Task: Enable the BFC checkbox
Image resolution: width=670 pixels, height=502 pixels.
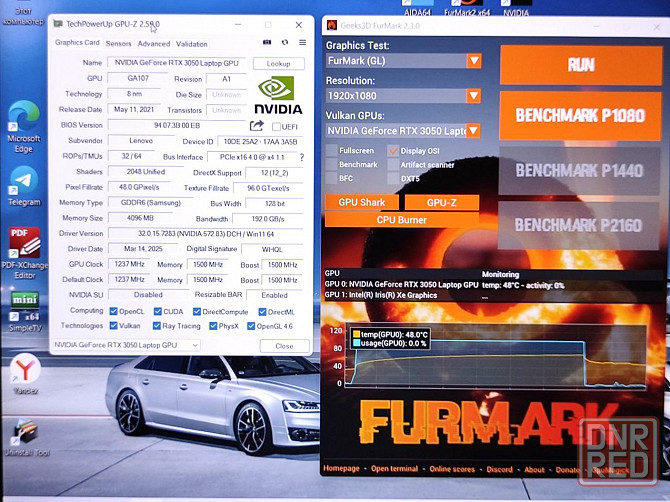Action: pos(332,178)
